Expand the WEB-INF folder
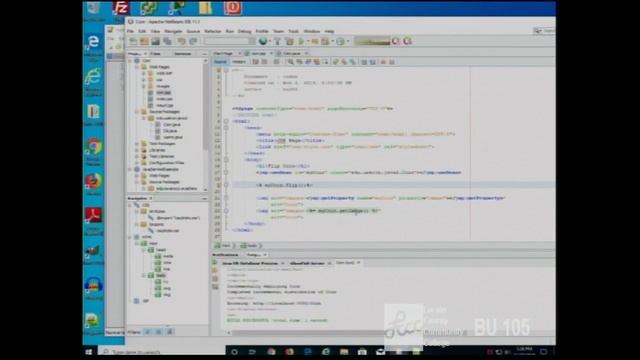This screenshot has height=360, width=640. pyautogui.click(x=143, y=73)
